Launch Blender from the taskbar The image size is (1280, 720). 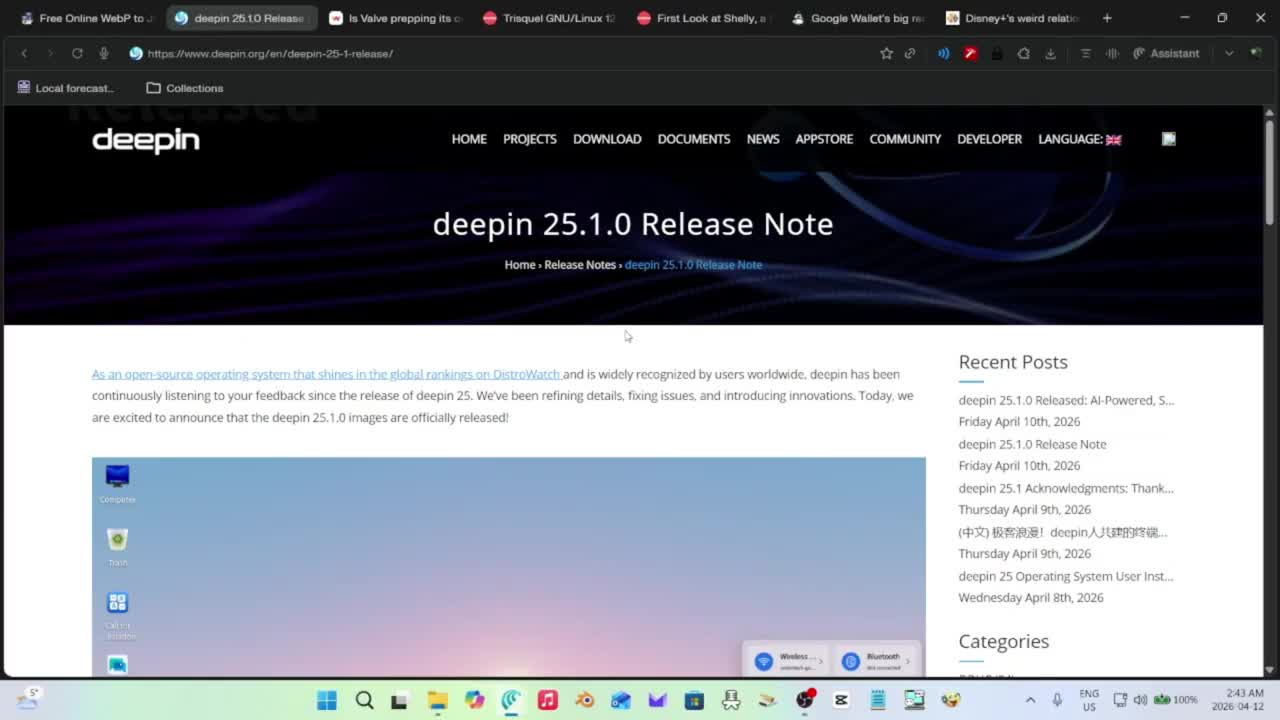[x=582, y=699]
